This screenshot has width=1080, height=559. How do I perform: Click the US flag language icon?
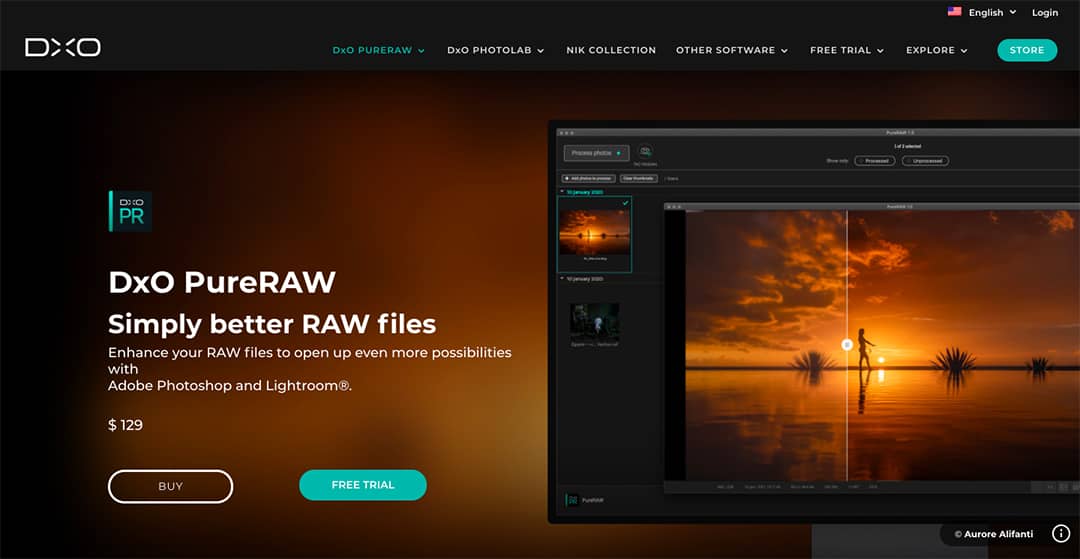[x=954, y=12]
